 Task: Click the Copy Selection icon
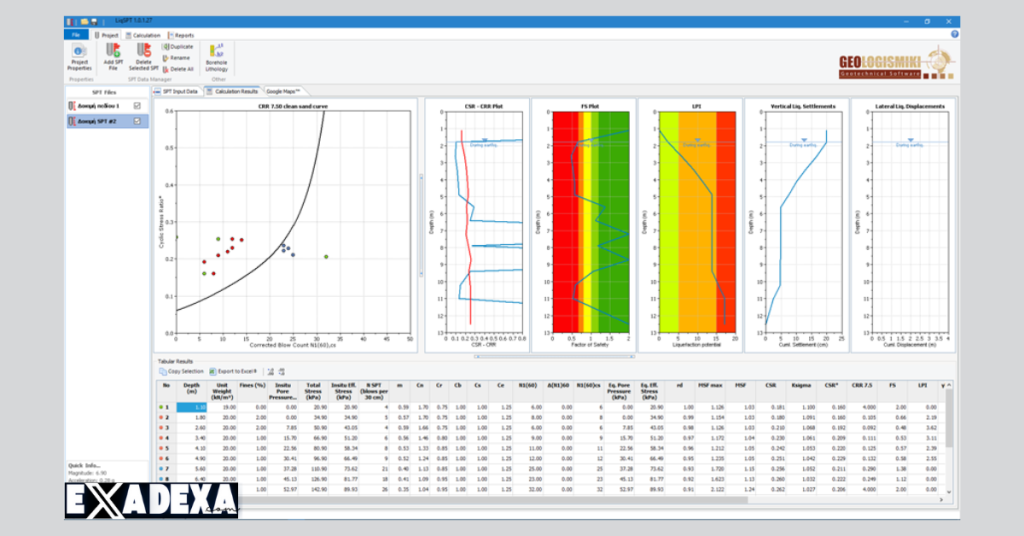click(181, 370)
